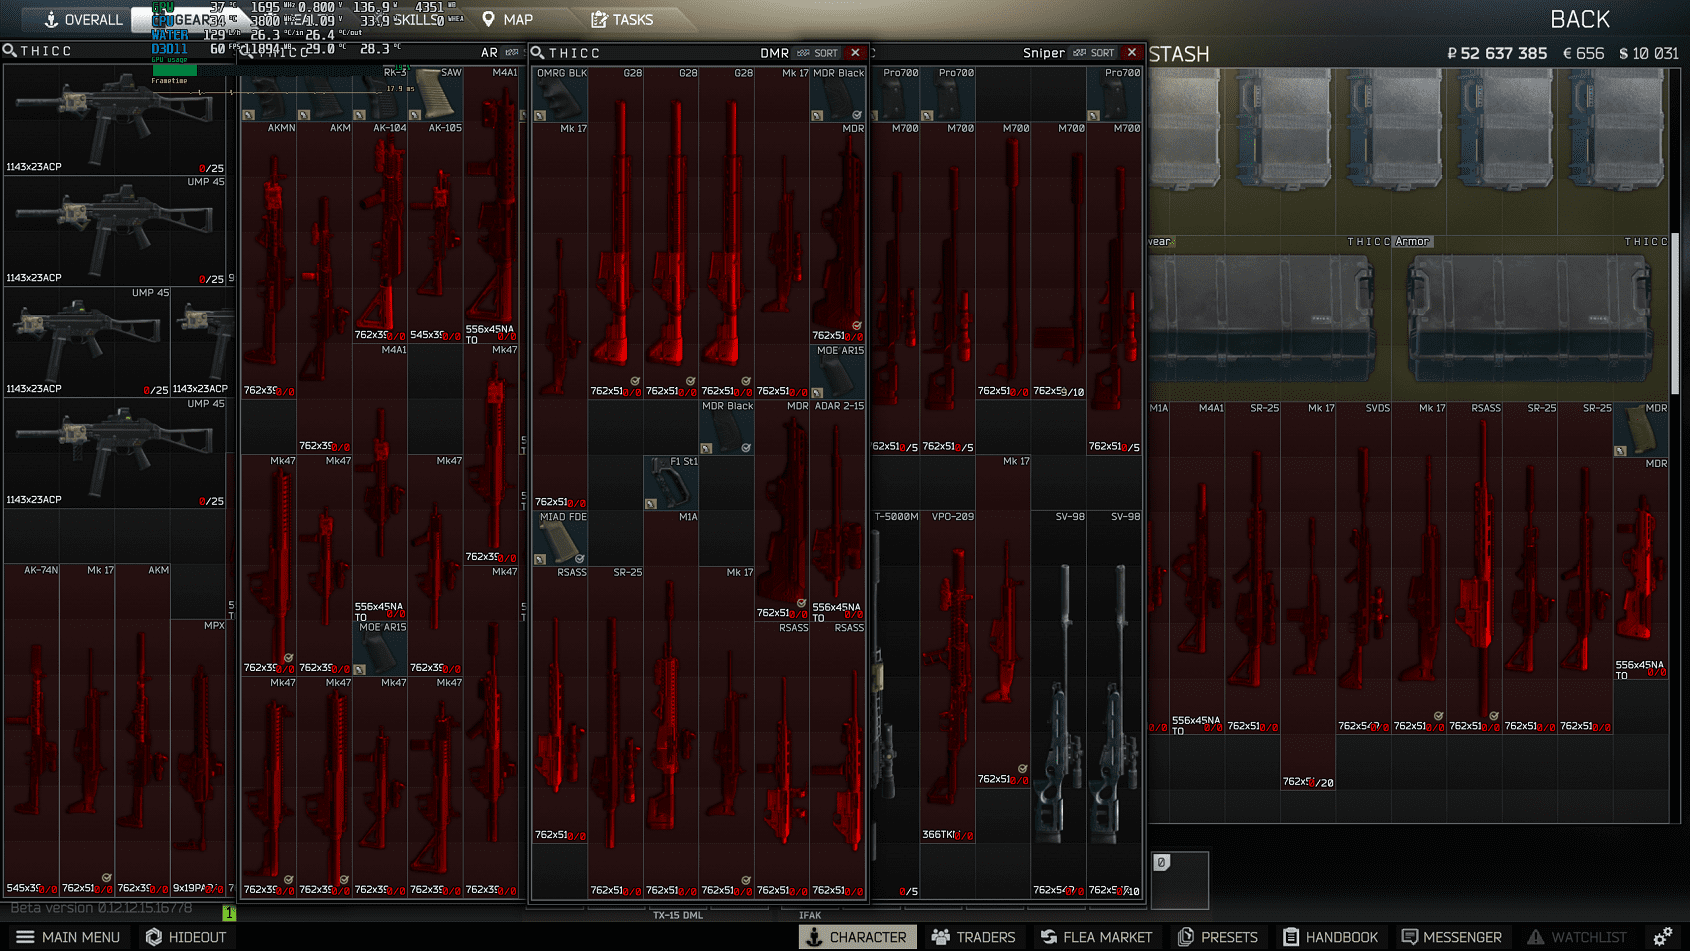Select the MIAD FDE pistol grip
Viewport: 1690px width, 951px height.
click(560, 538)
